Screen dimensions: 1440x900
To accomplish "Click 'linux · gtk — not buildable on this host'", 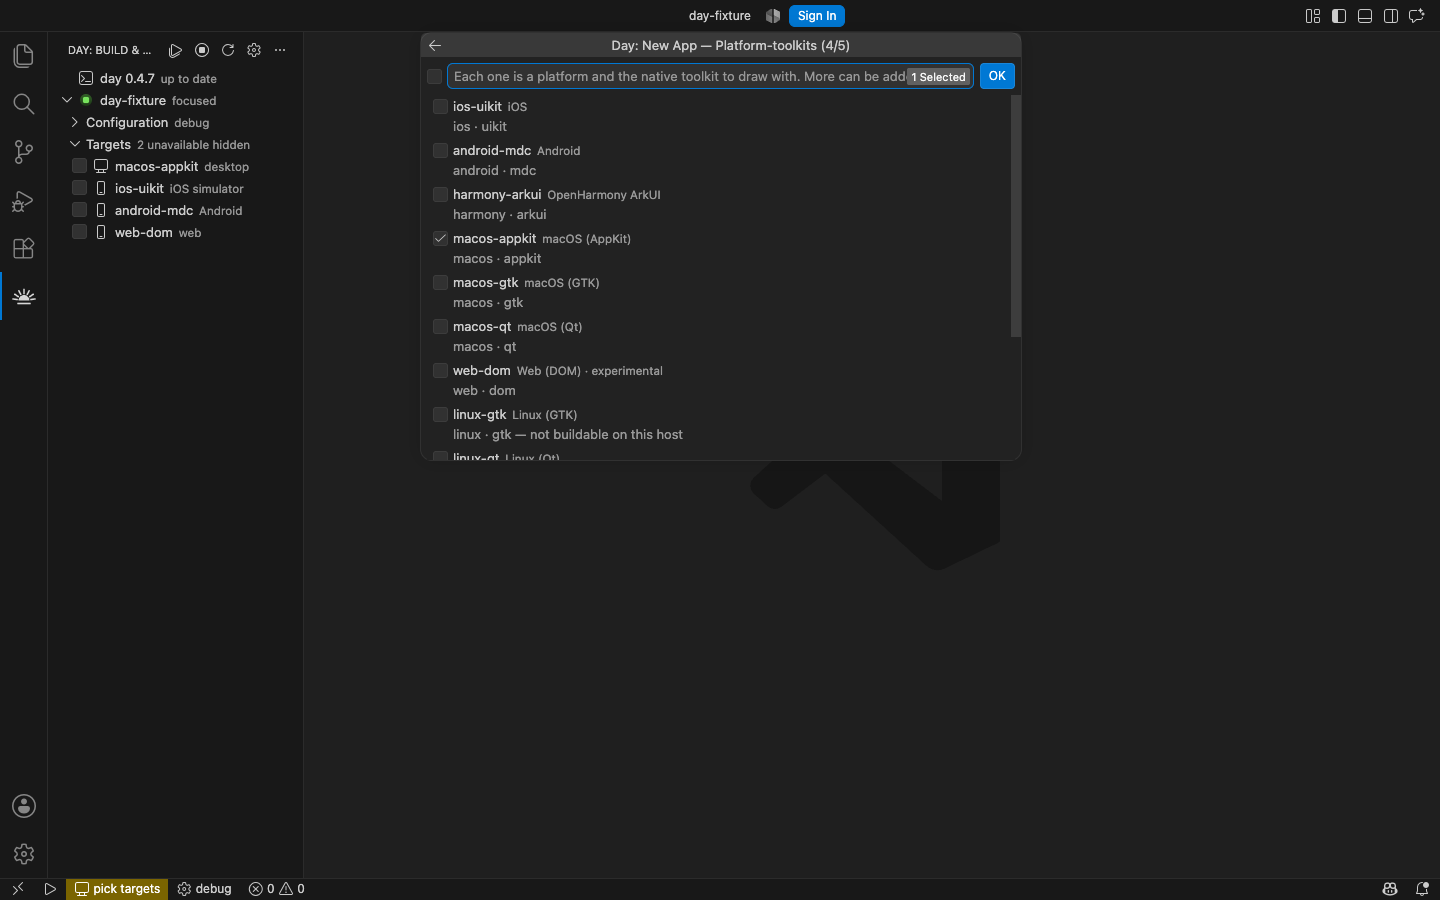I will coord(568,434).
